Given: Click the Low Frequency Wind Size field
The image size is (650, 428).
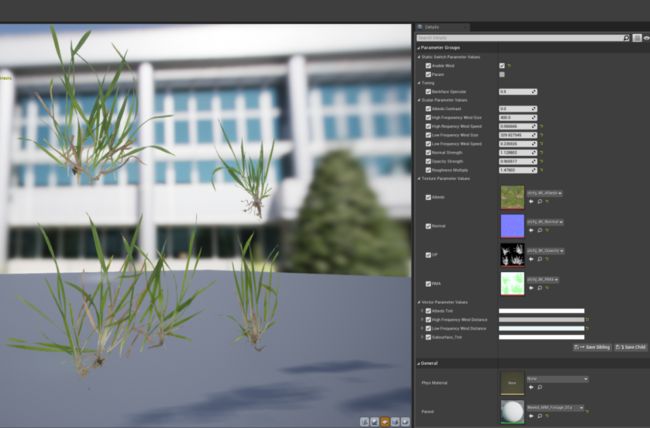Looking at the screenshot, I should coord(518,135).
